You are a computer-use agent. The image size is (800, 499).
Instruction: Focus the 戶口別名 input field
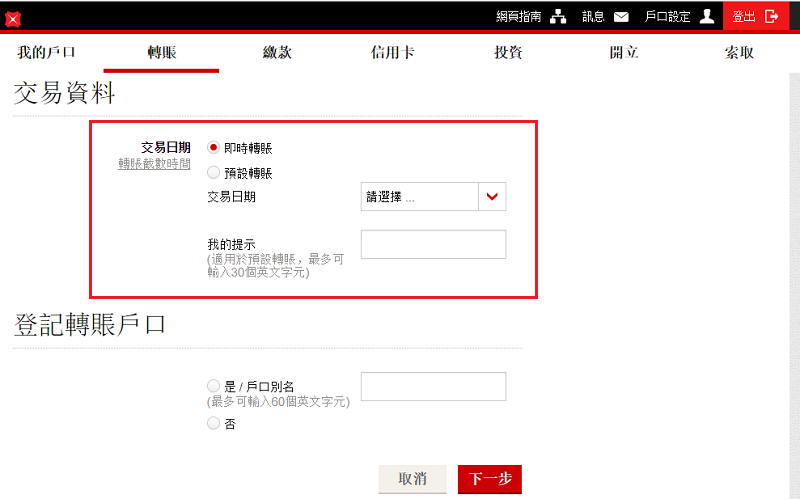click(x=433, y=387)
